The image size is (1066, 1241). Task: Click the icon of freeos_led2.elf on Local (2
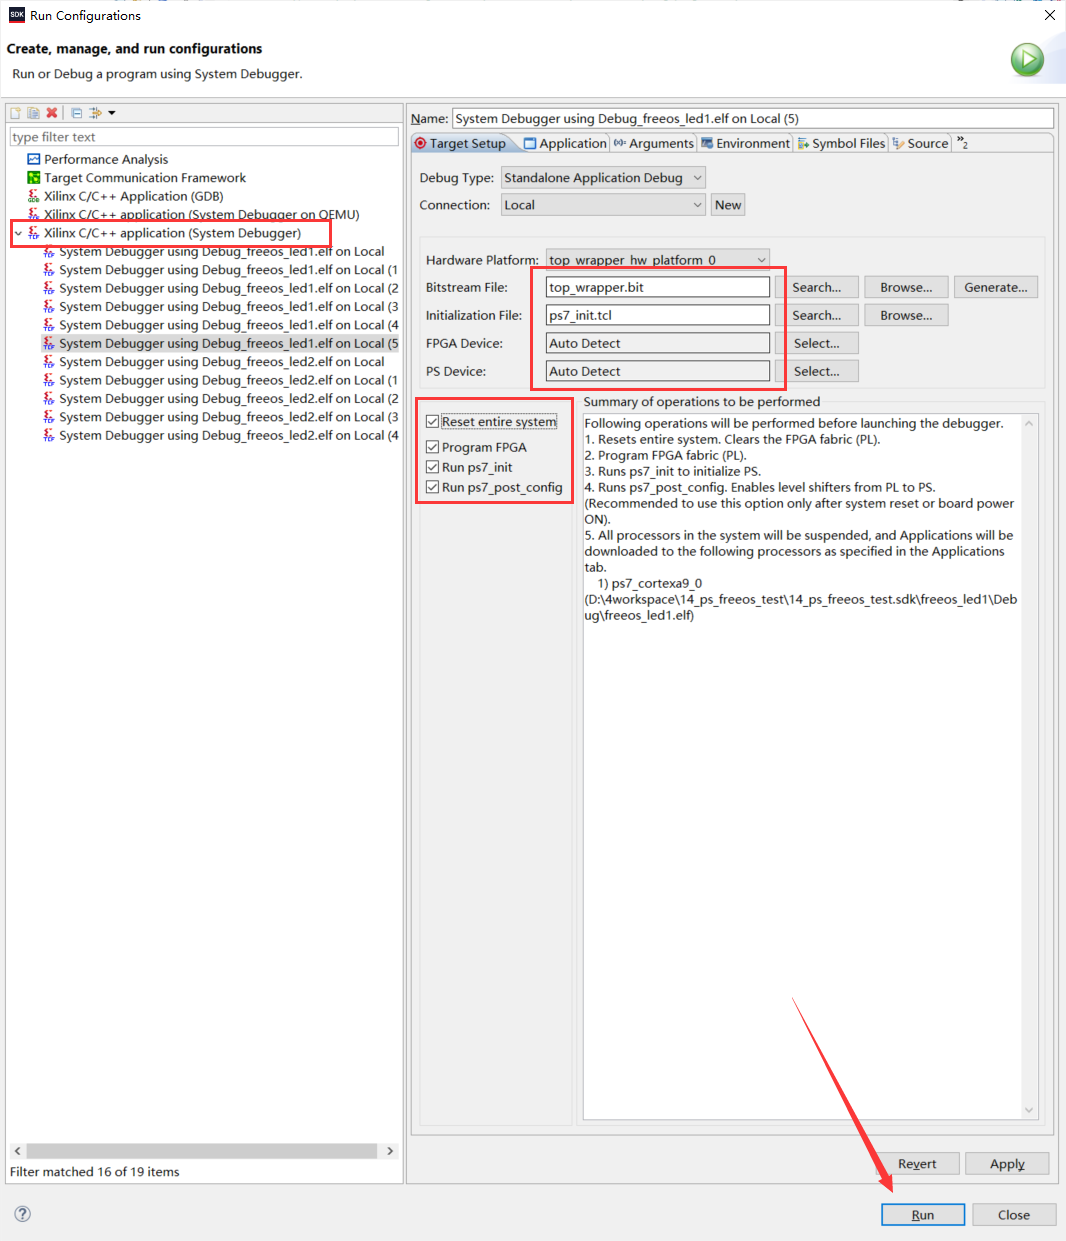coord(49,398)
